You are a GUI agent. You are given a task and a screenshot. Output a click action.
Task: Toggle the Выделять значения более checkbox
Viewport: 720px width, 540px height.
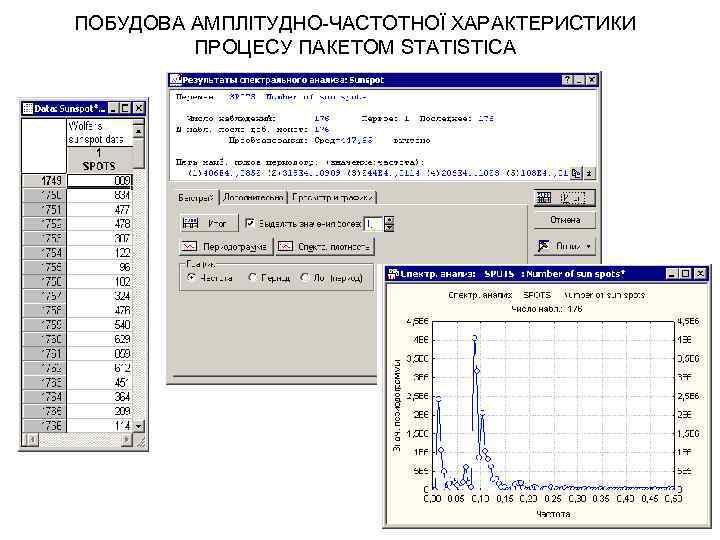click(249, 223)
